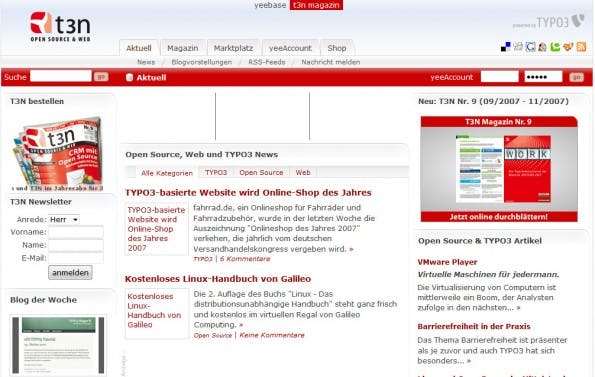
Task: Select the Open Source category tab
Action: click(261, 173)
